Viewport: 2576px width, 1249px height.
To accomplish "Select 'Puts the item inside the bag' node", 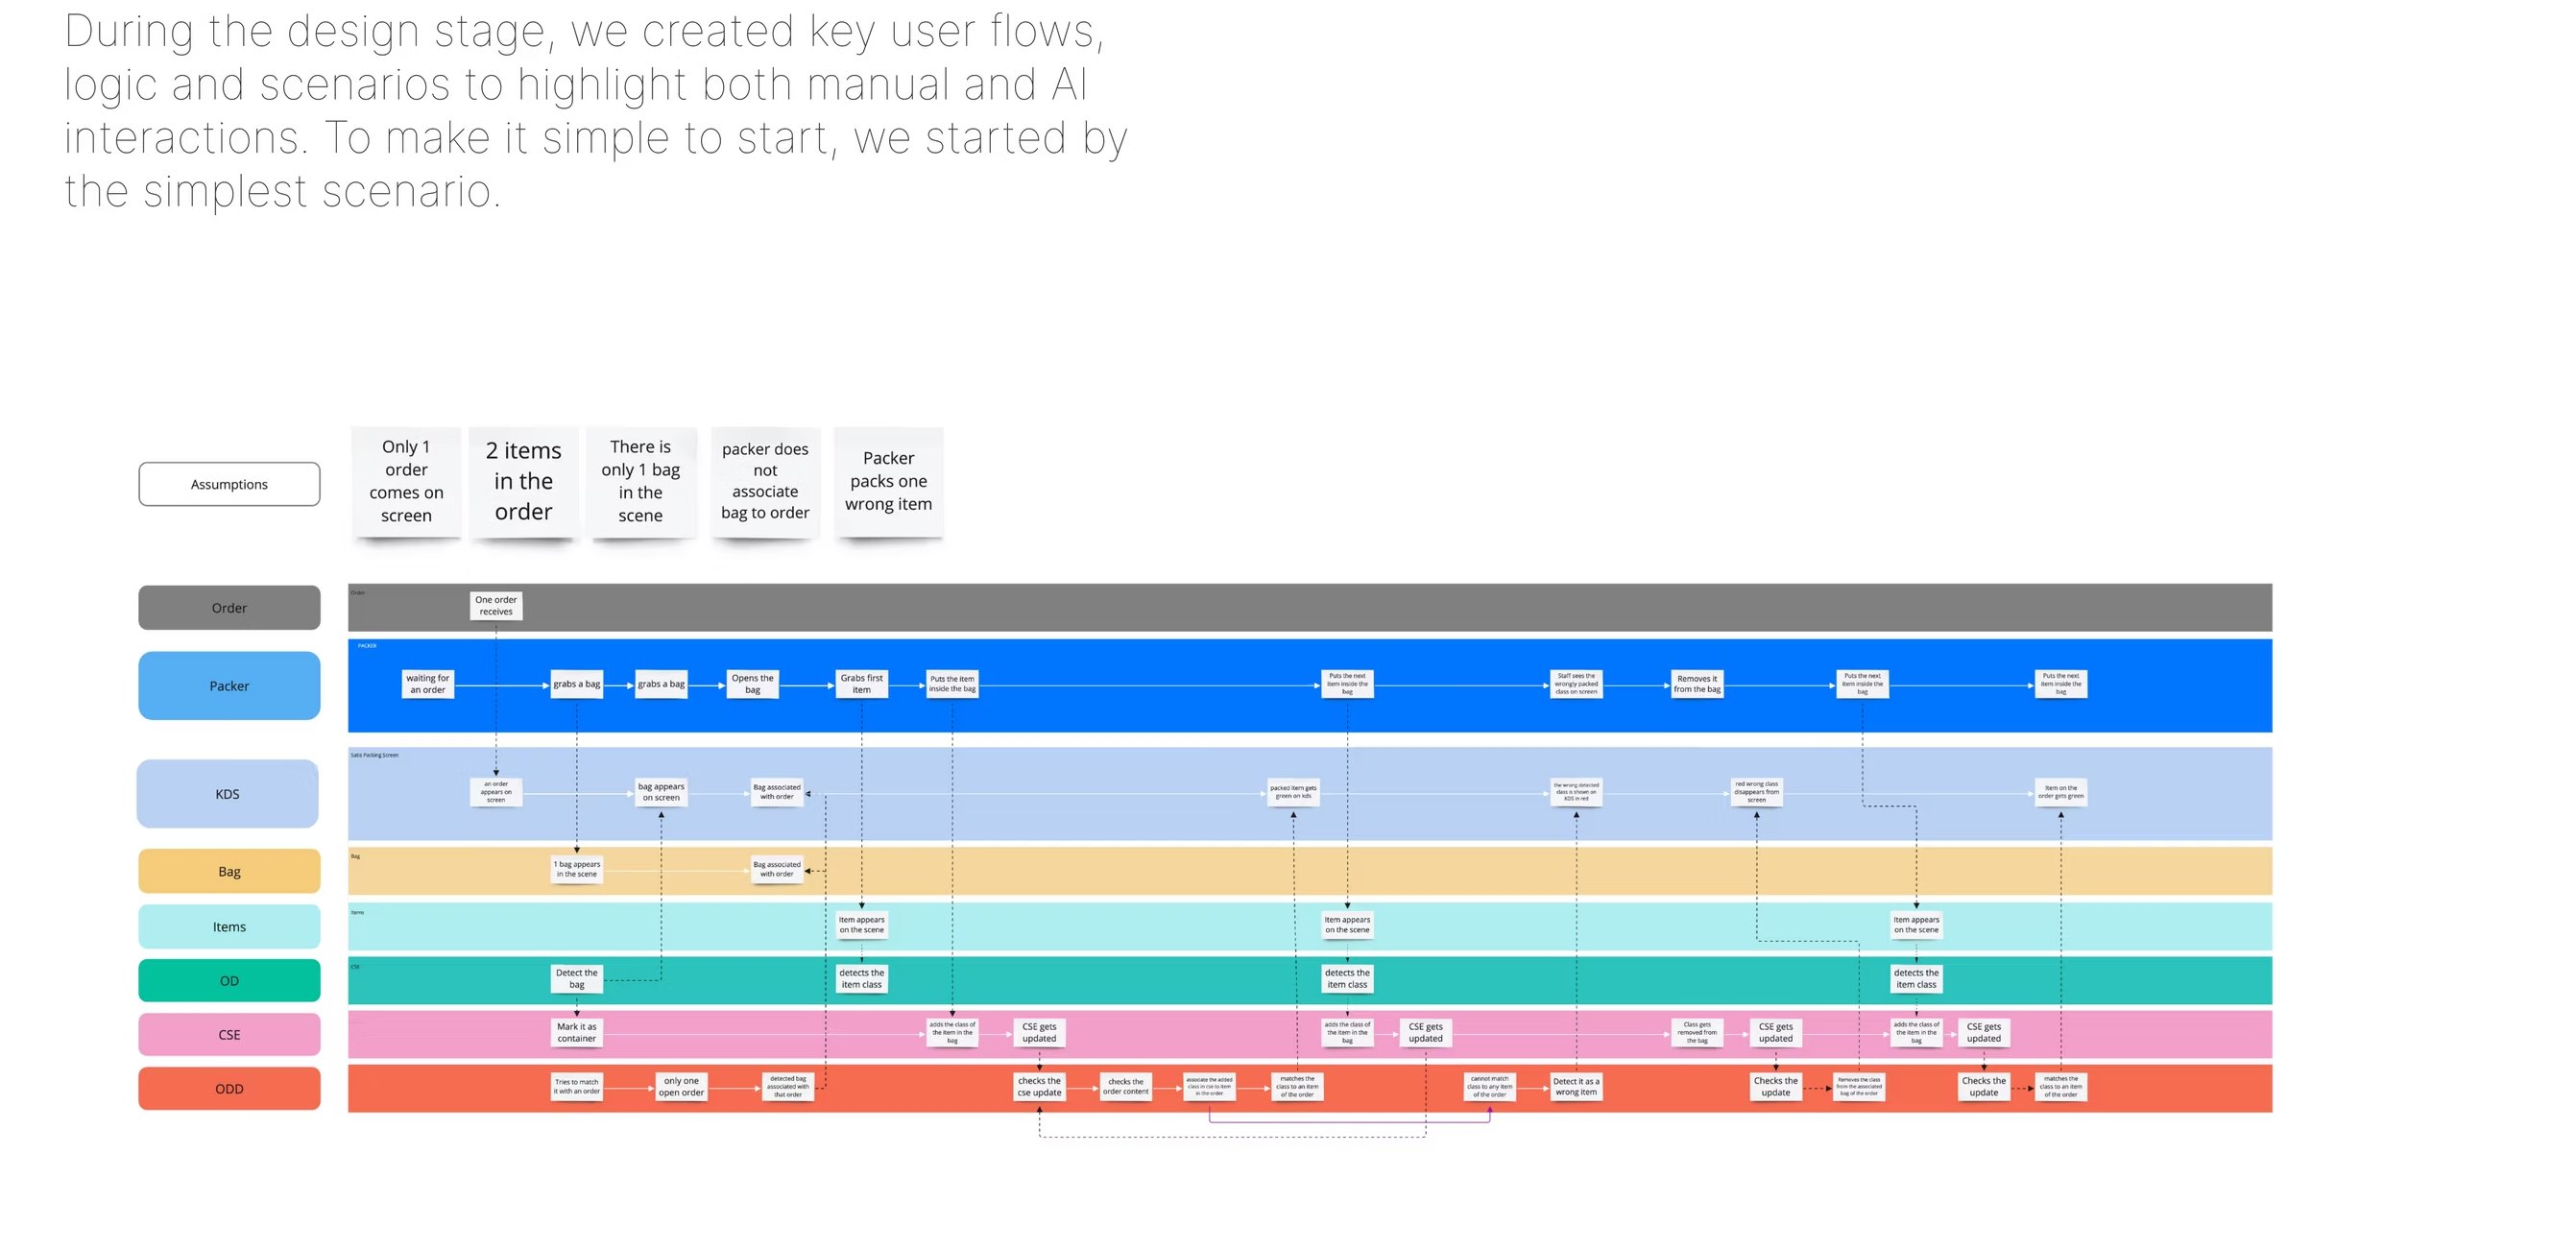I will click(952, 684).
